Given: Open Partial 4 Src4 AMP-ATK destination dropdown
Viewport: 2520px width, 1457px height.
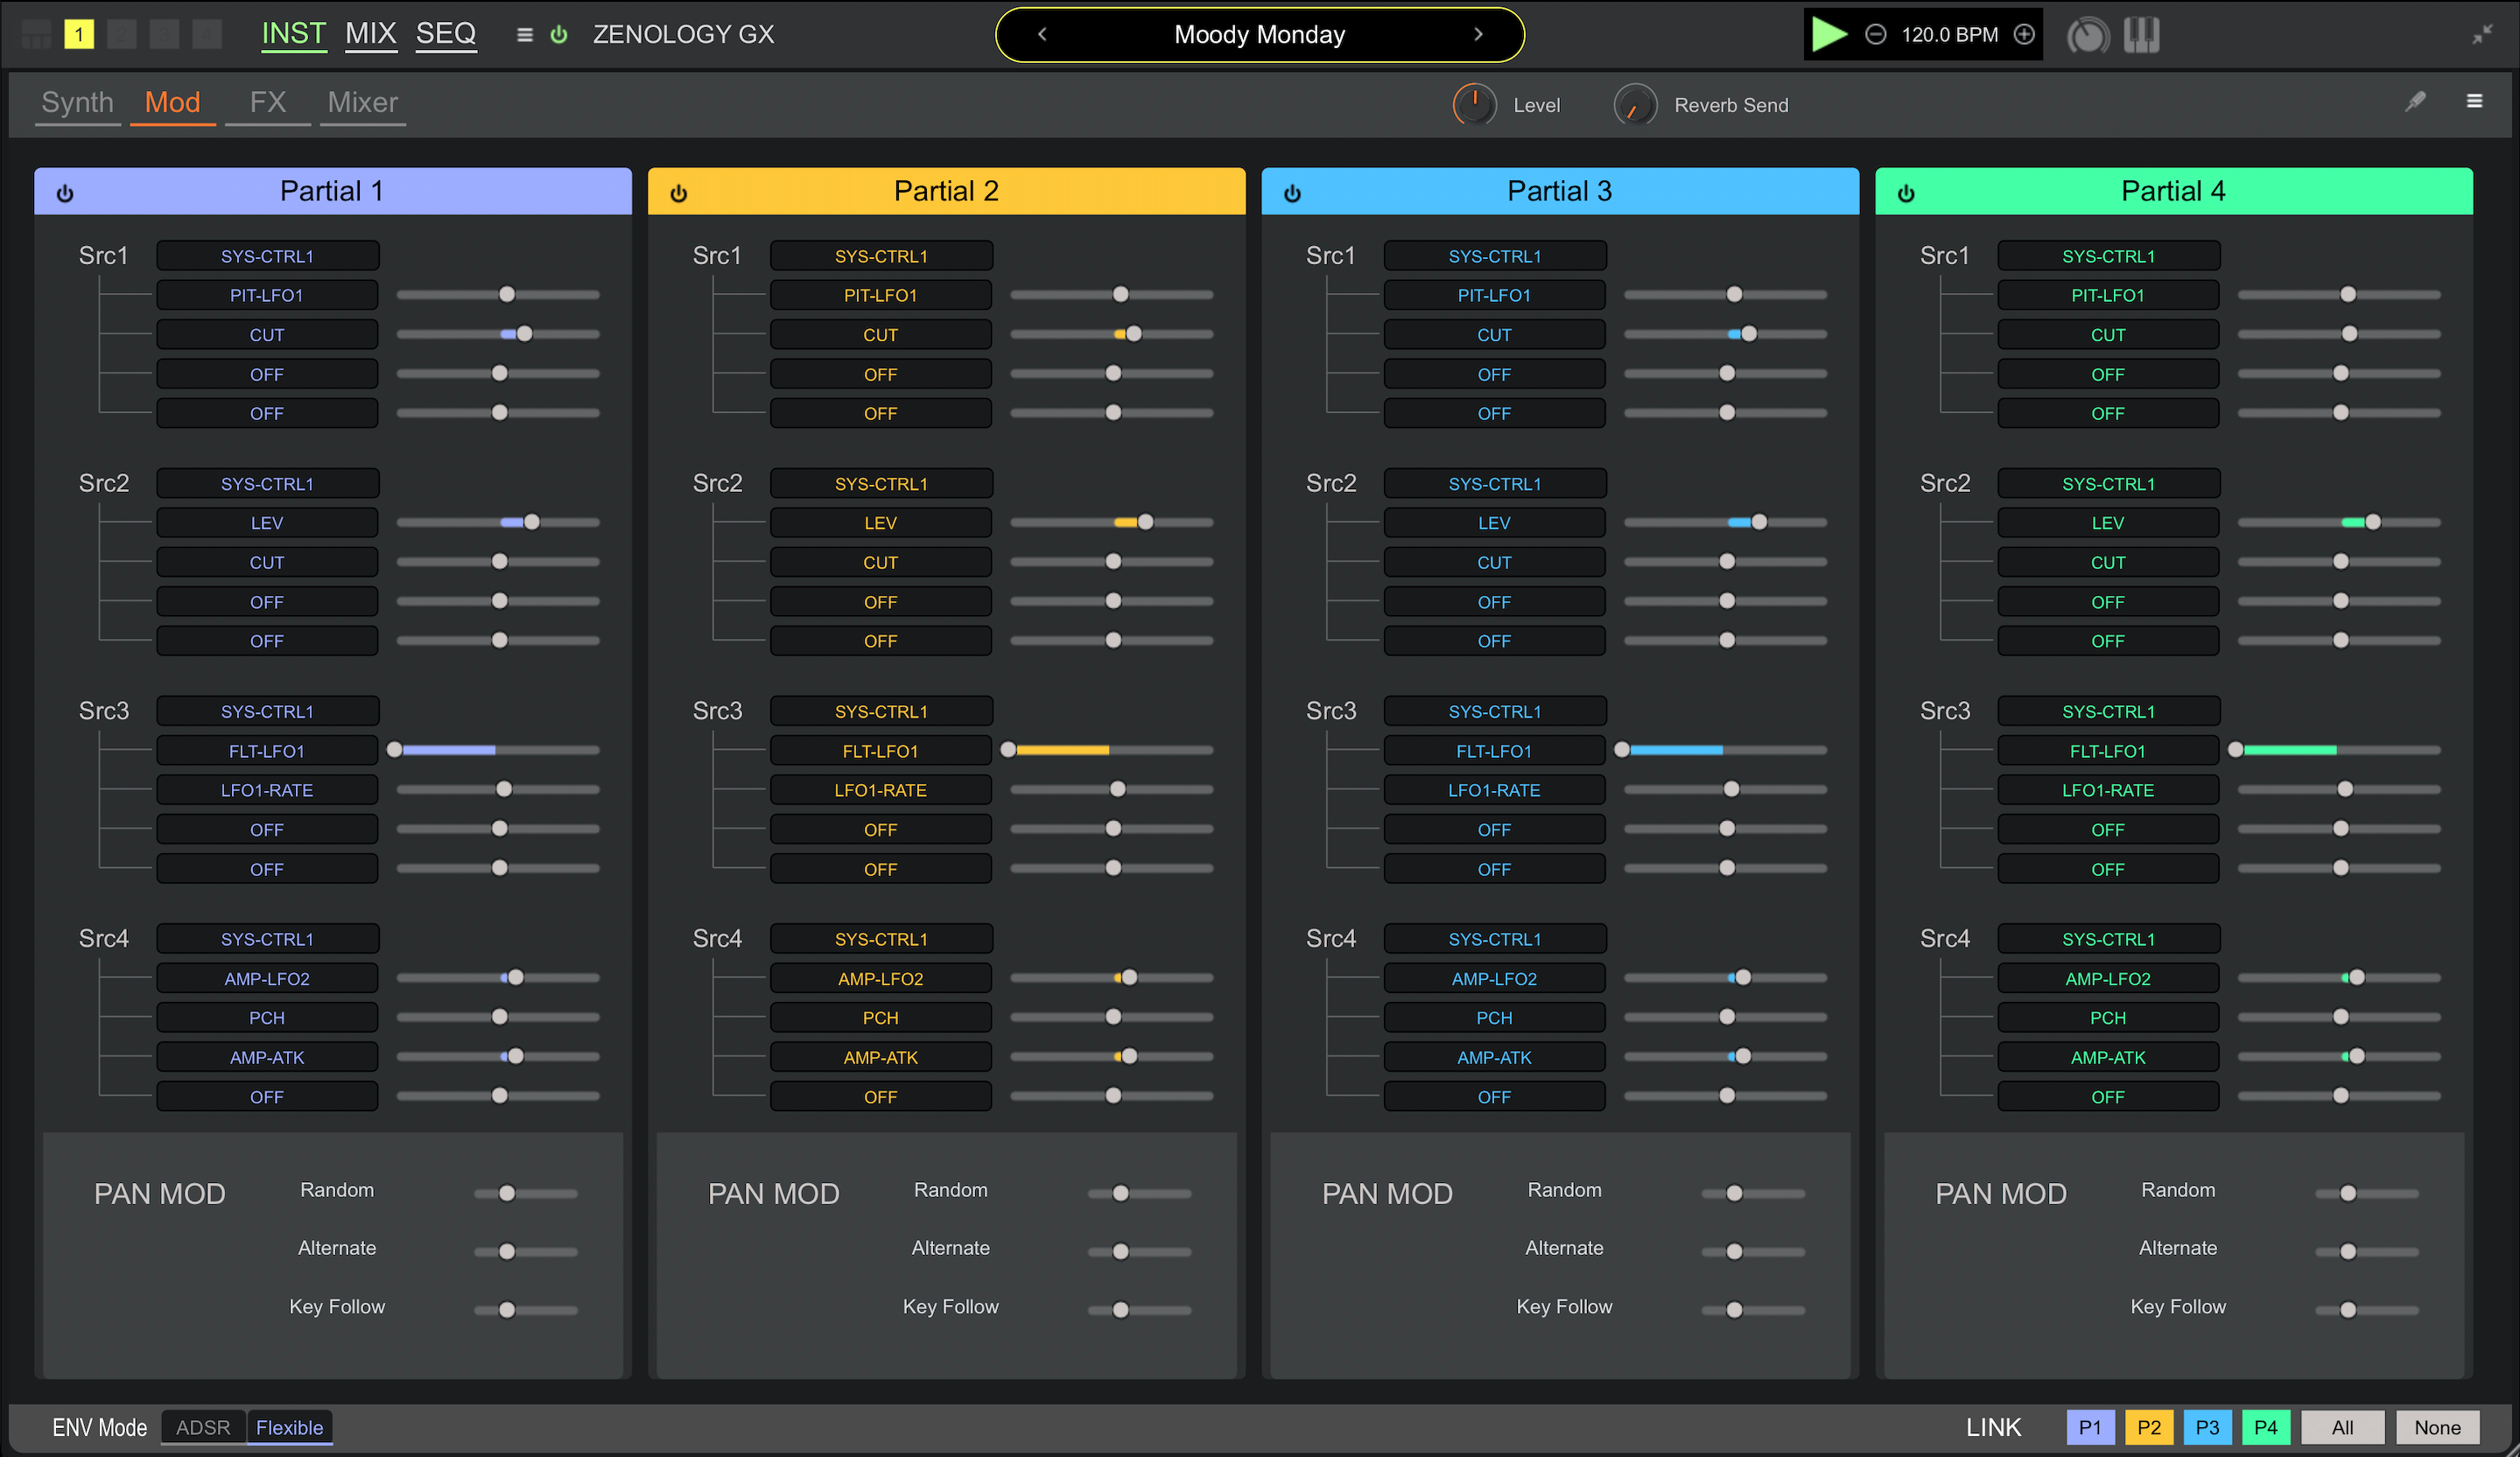Looking at the screenshot, I should pos(2107,1057).
